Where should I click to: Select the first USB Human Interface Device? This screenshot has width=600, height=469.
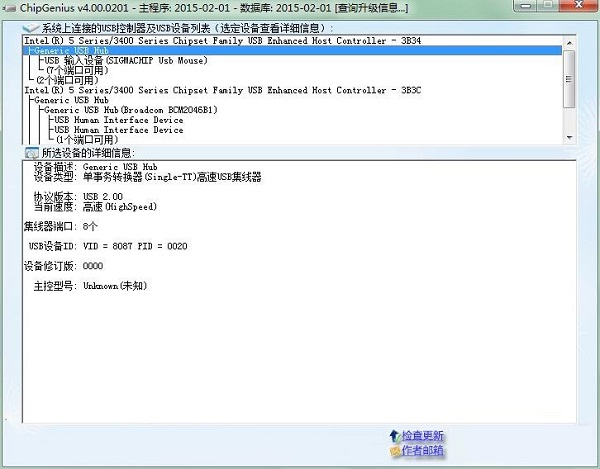[118, 120]
